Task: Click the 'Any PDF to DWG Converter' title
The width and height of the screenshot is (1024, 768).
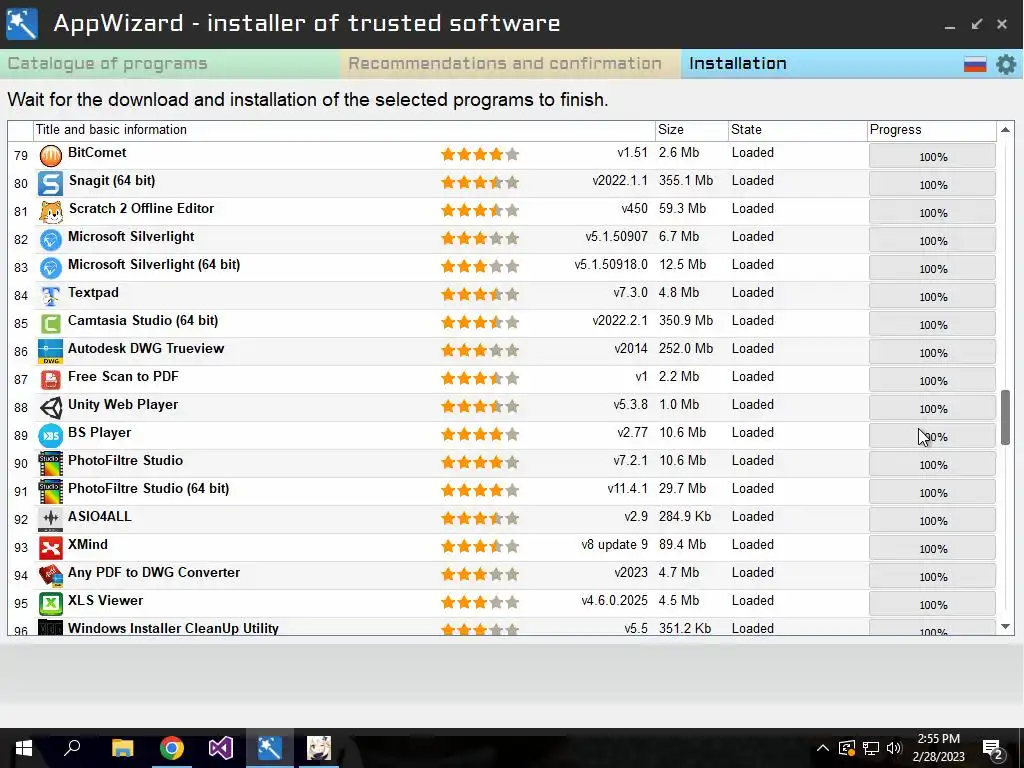Action: pos(154,573)
